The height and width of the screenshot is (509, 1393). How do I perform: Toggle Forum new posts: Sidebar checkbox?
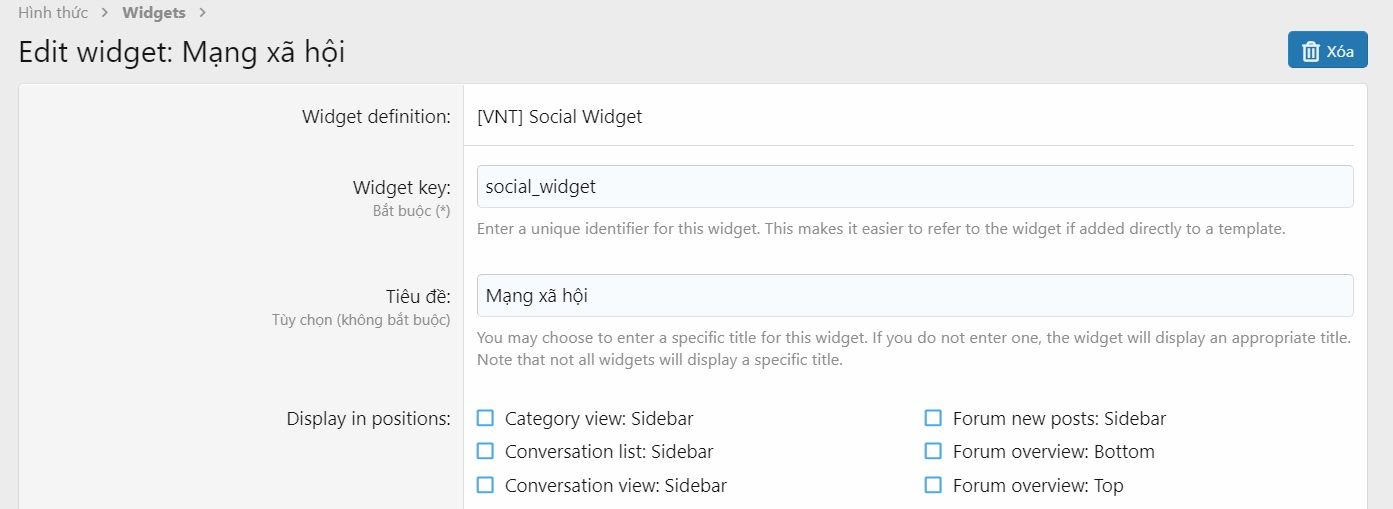click(x=933, y=418)
